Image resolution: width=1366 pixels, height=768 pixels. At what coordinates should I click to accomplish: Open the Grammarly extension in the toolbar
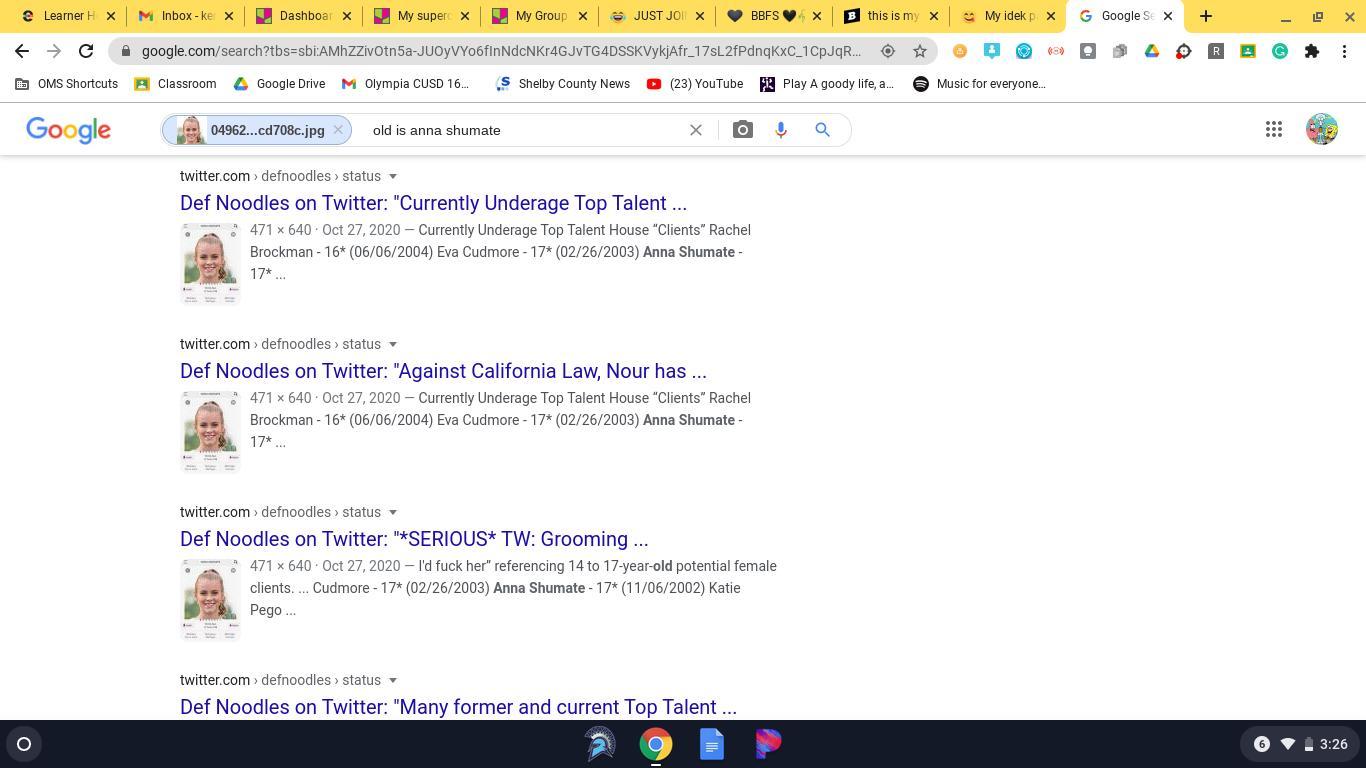pos(1280,51)
